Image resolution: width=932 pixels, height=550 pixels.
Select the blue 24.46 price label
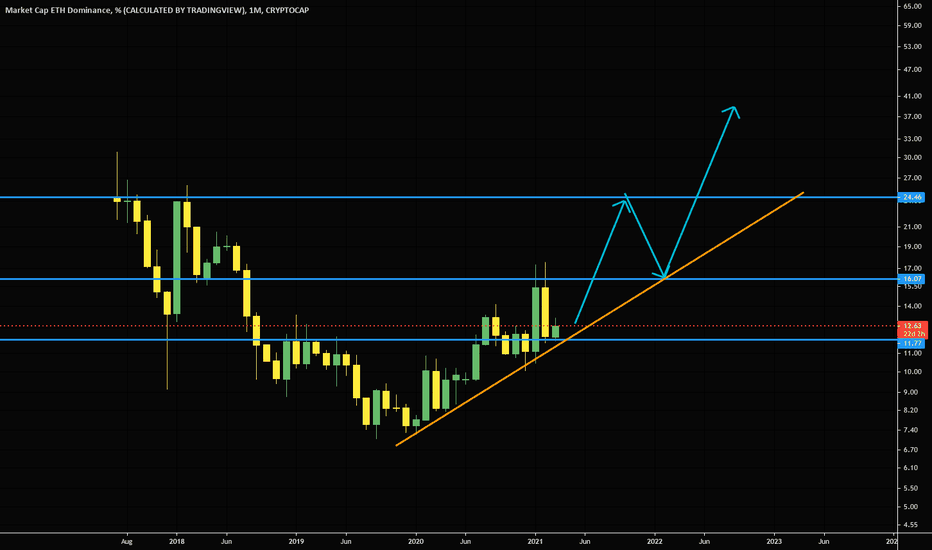click(912, 197)
